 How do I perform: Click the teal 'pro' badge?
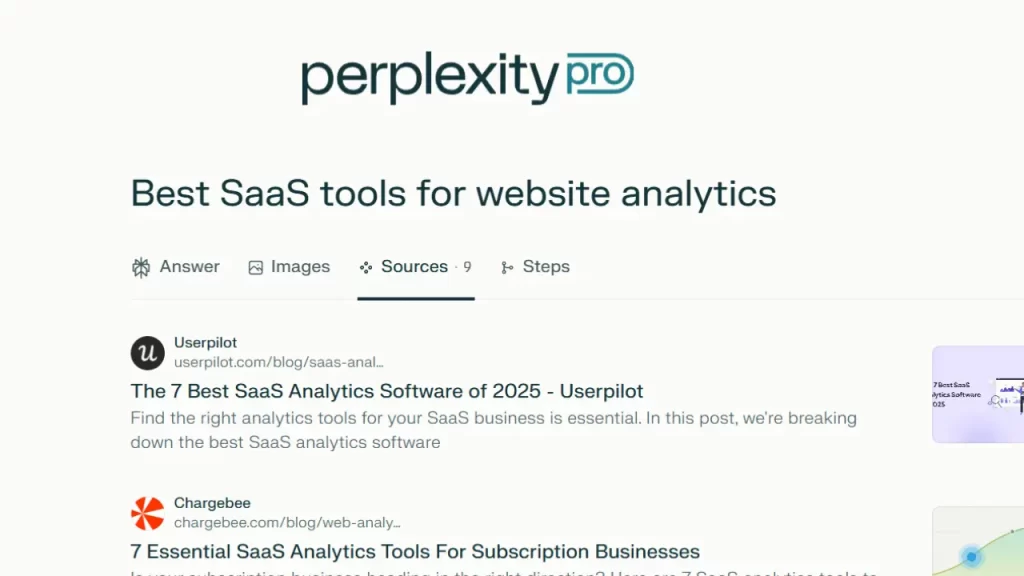(599, 75)
